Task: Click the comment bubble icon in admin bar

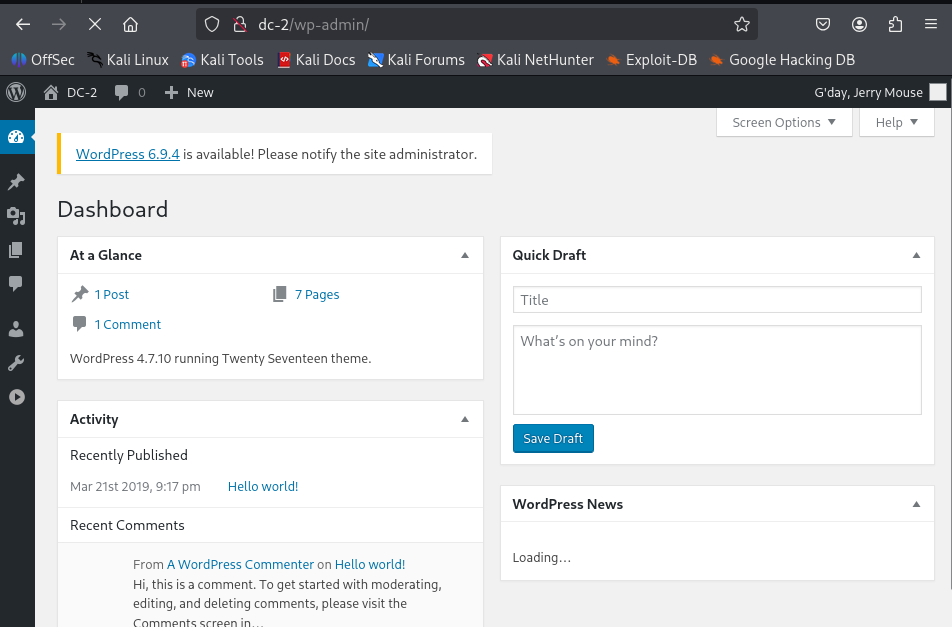Action: tap(122, 92)
